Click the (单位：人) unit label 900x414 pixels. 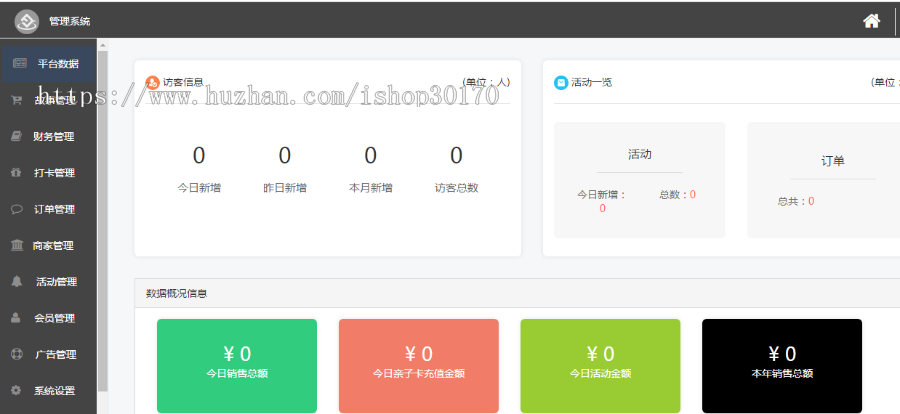pos(486,83)
